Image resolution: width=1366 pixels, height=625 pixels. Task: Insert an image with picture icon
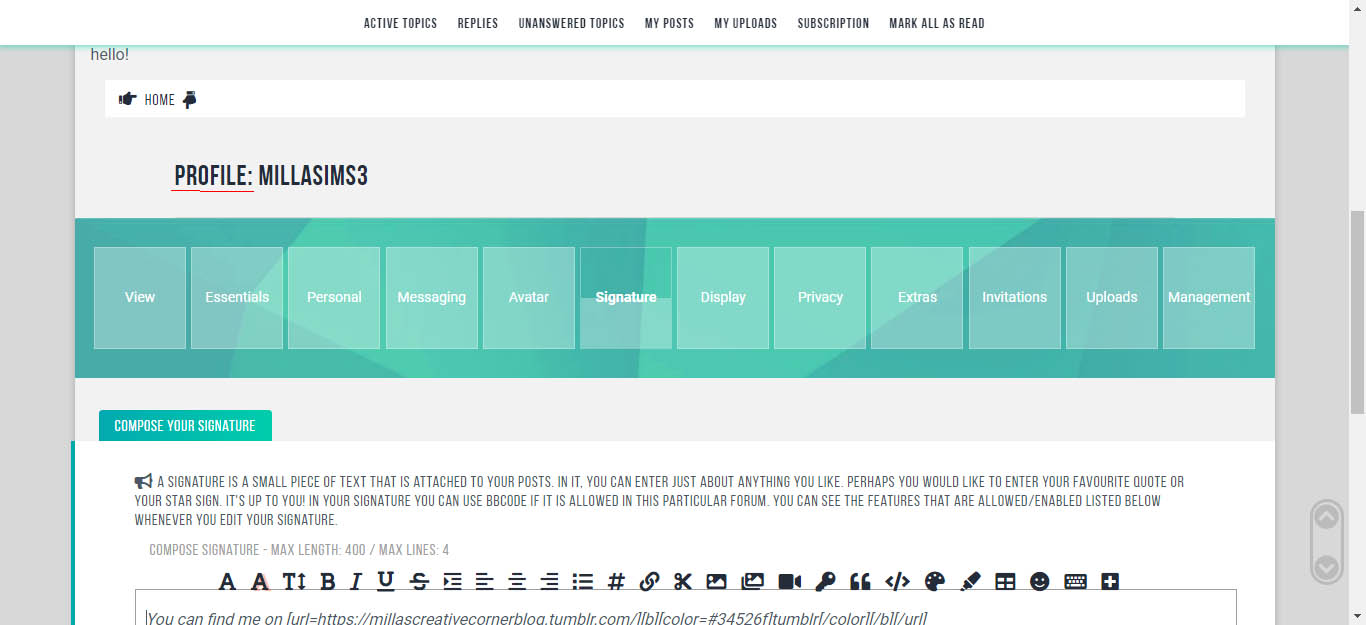(x=716, y=581)
